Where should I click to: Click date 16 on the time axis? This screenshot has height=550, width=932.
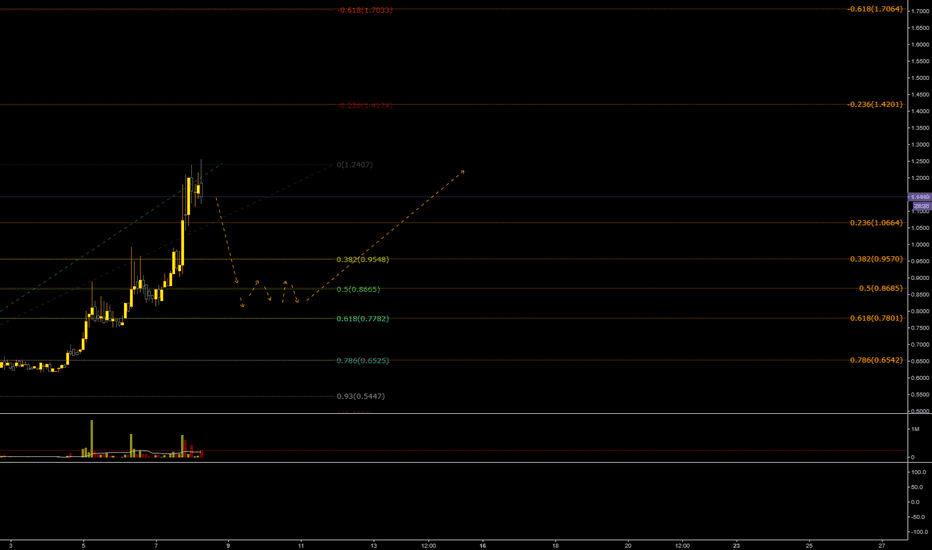pyautogui.click(x=483, y=545)
